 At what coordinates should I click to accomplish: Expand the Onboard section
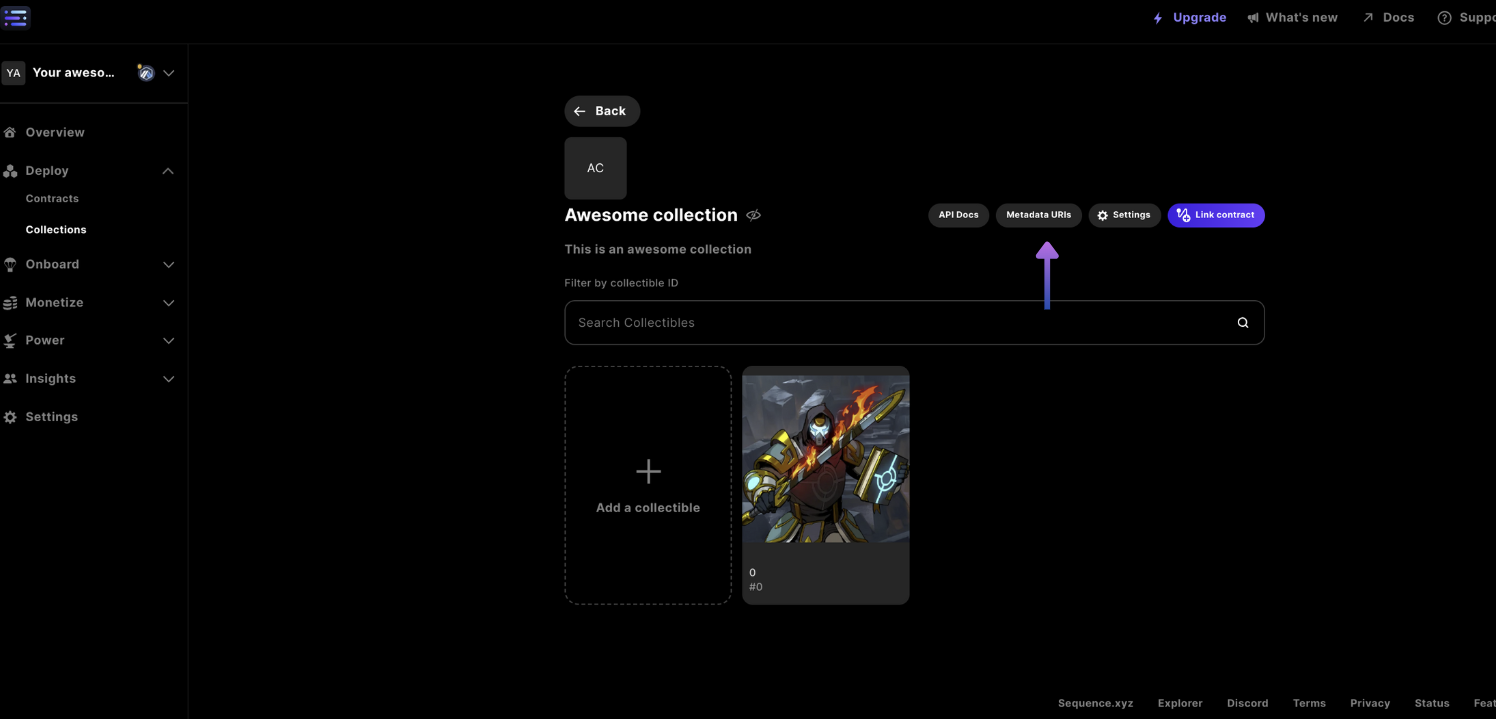(x=168, y=265)
